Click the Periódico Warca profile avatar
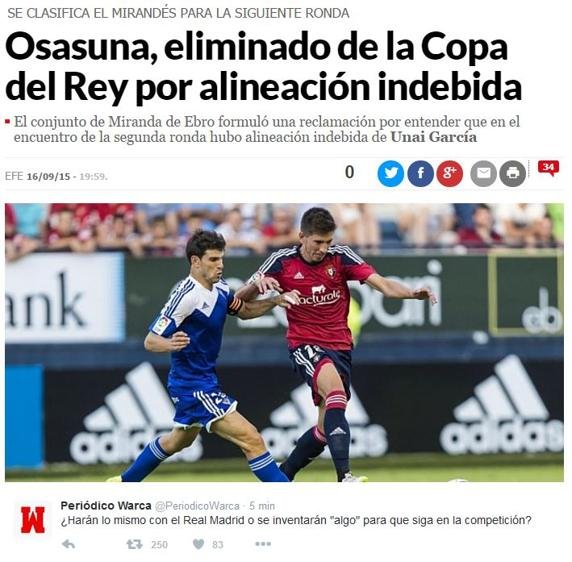The image size is (572, 562). pos(32,519)
